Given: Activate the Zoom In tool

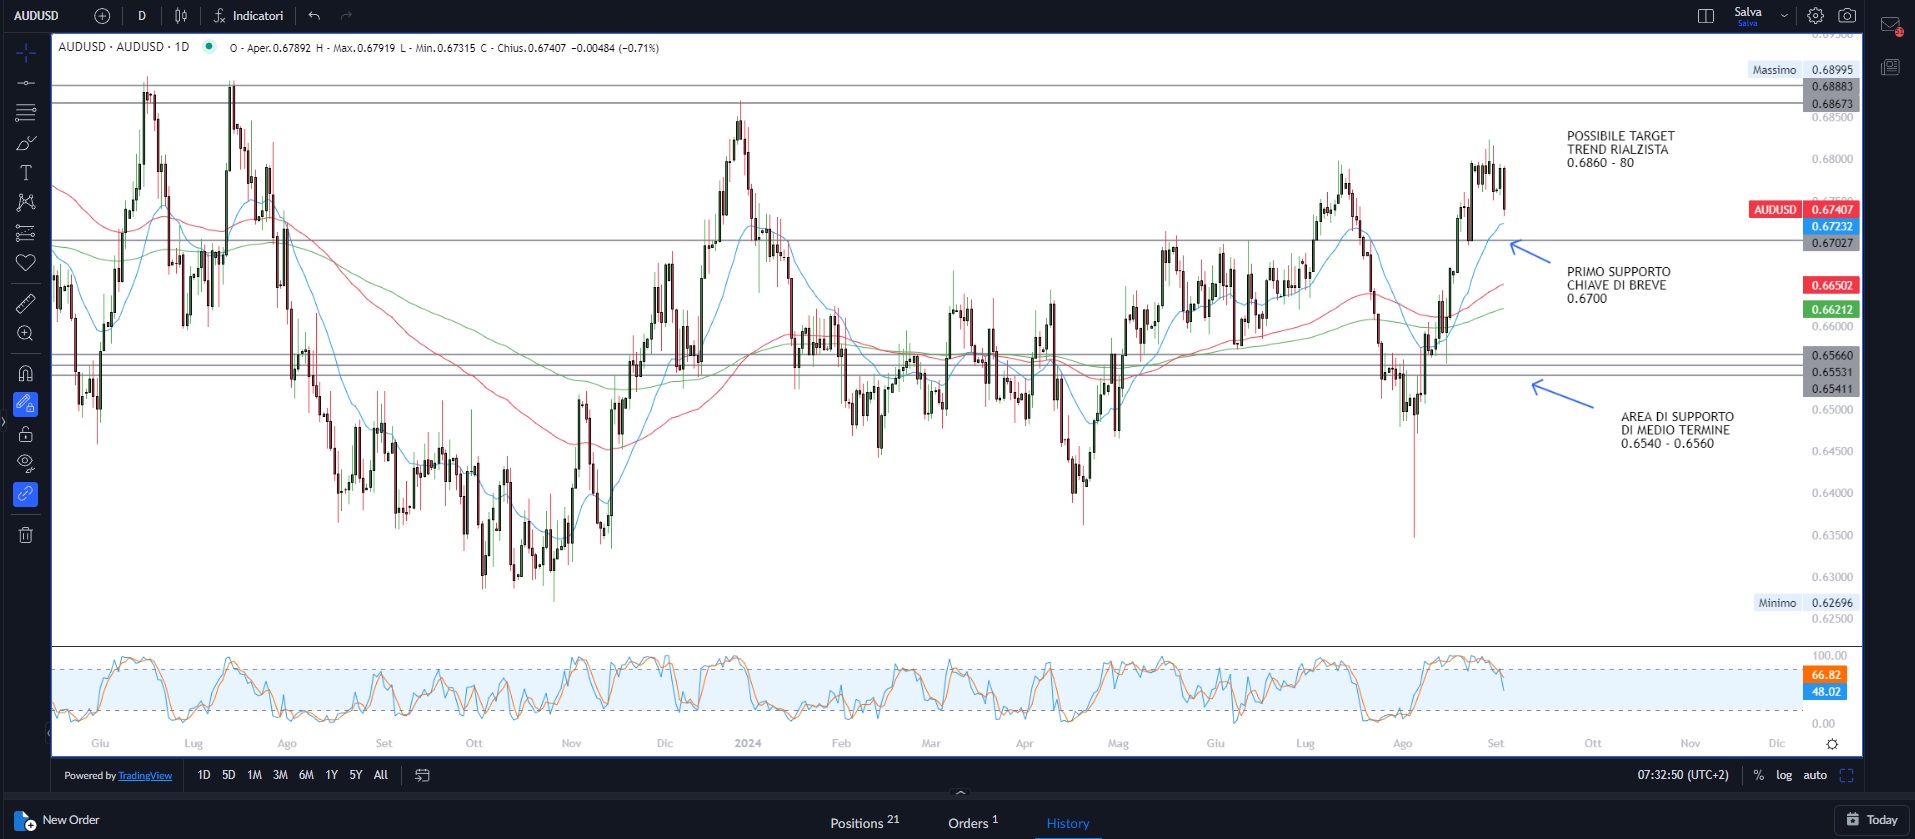Looking at the screenshot, I should point(26,333).
